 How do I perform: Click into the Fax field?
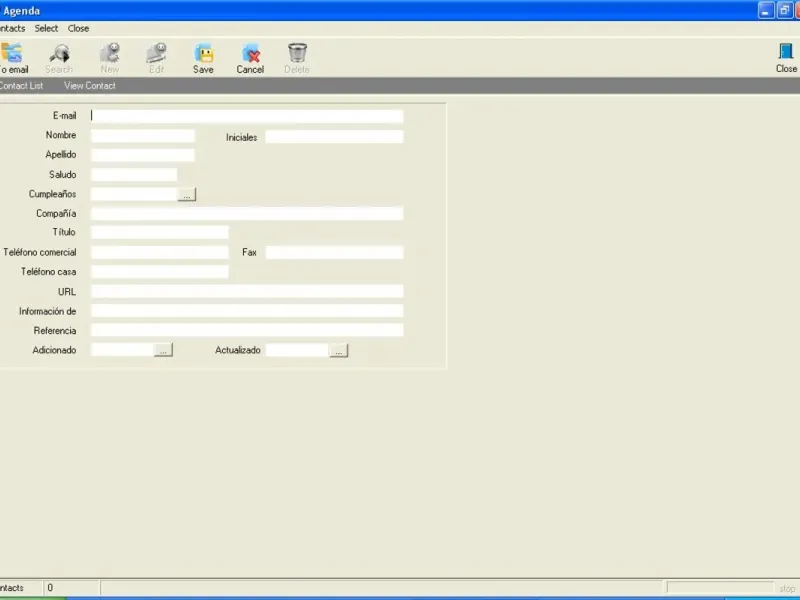[334, 252]
